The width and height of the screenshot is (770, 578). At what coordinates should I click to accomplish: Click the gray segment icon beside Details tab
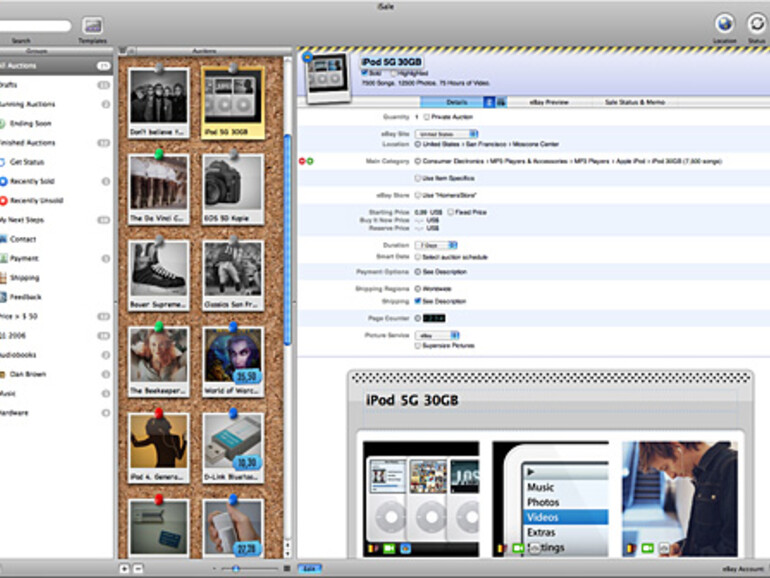[501, 102]
